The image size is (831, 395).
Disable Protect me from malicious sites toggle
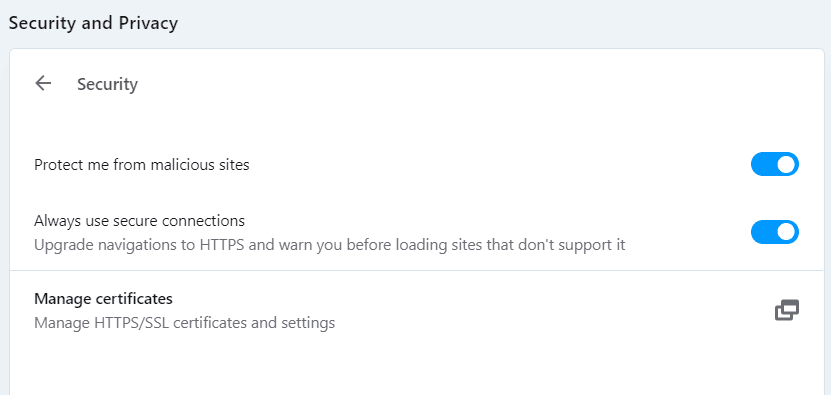[x=774, y=164]
